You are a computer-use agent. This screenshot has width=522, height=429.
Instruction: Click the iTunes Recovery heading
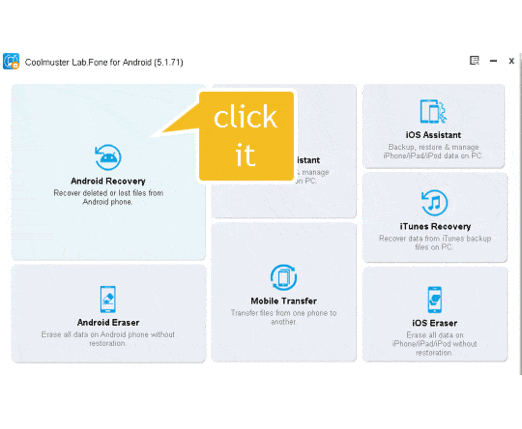[x=435, y=227]
